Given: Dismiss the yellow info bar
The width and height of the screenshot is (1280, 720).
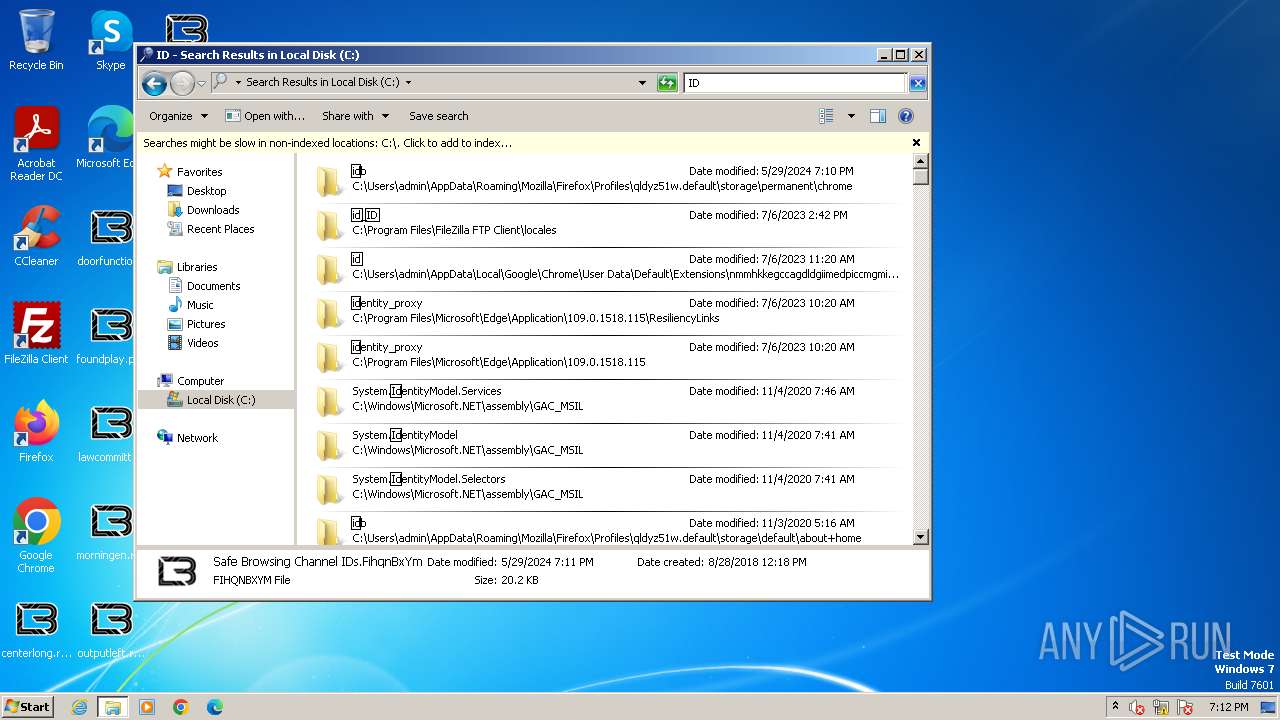Looking at the screenshot, I should [916, 143].
